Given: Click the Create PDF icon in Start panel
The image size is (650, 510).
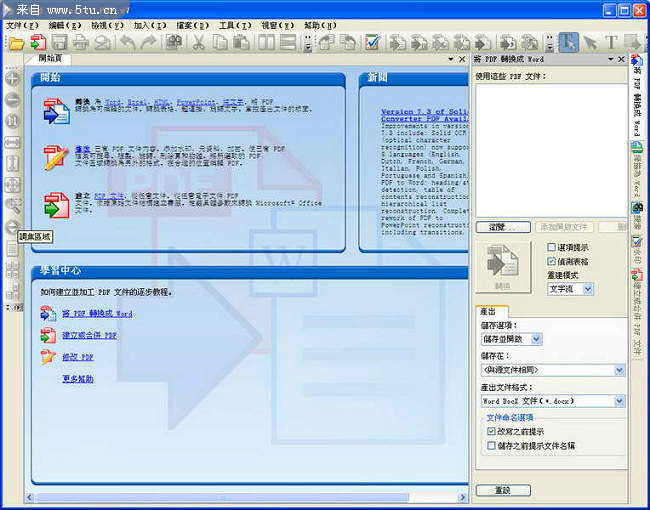Looking at the screenshot, I should pyautogui.click(x=56, y=205).
